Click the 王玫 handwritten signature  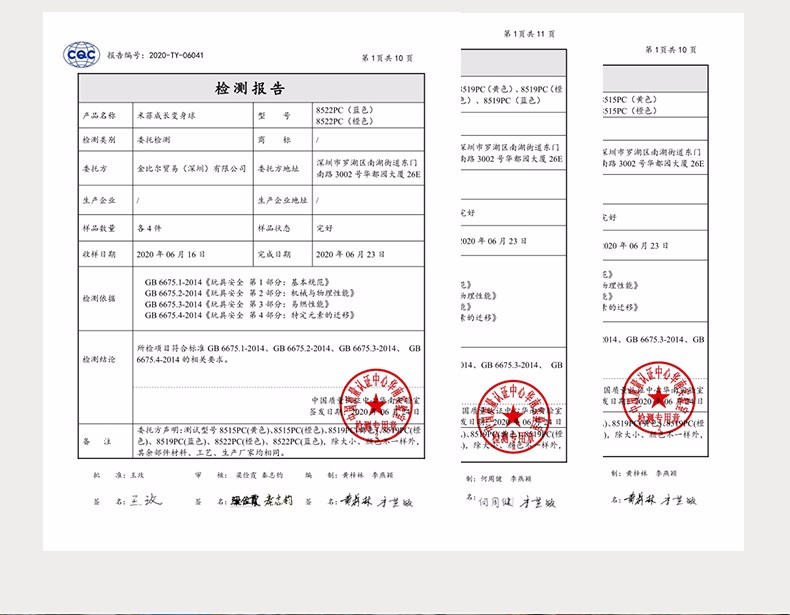(146, 500)
